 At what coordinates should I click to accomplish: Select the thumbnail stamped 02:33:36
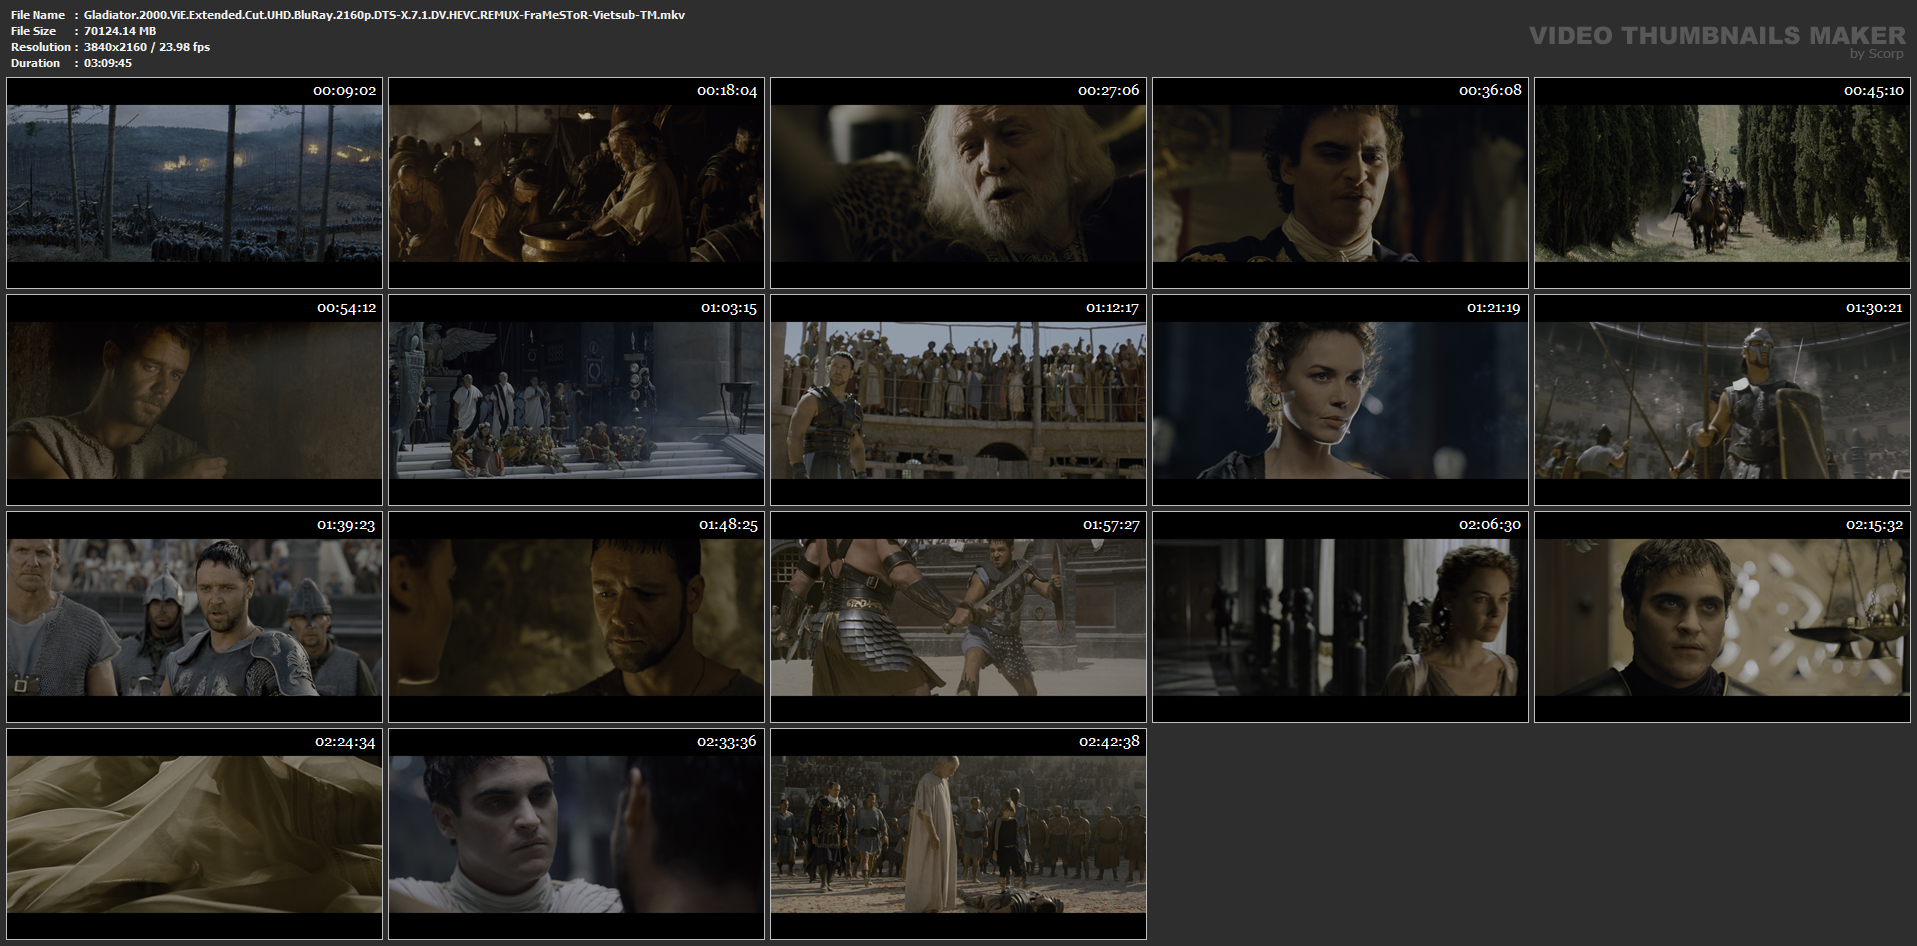tap(576, 834)
